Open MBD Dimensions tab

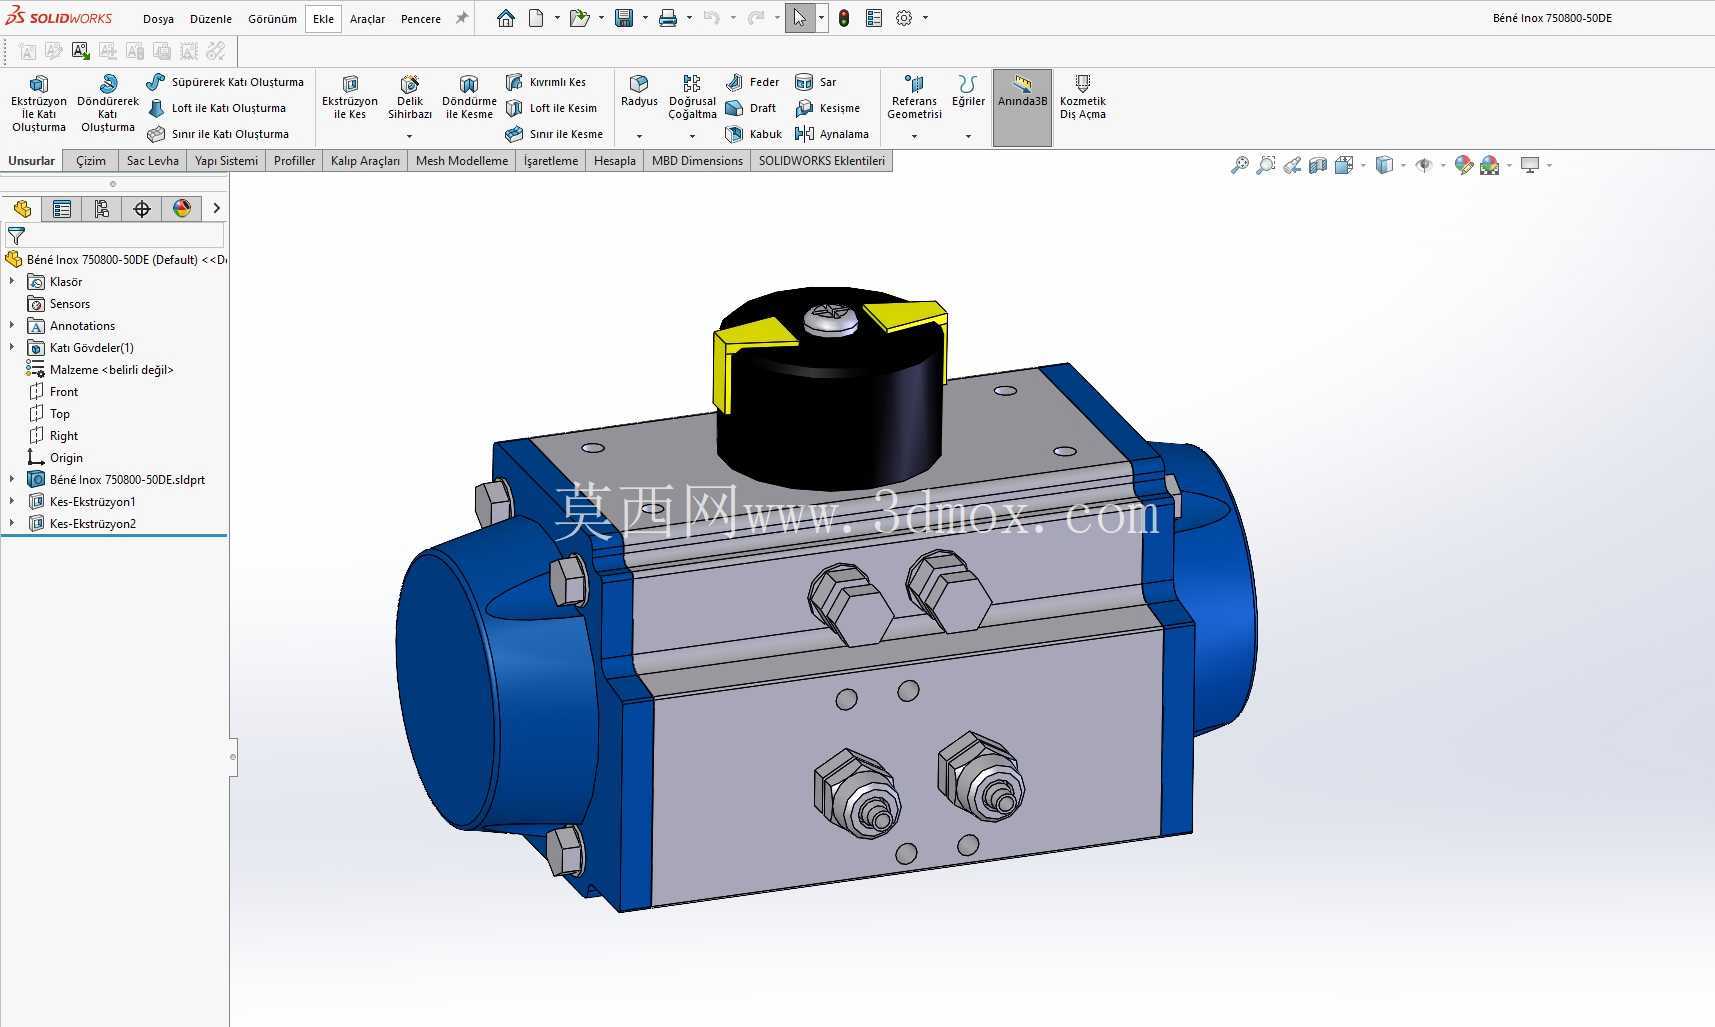click(697, 160)
